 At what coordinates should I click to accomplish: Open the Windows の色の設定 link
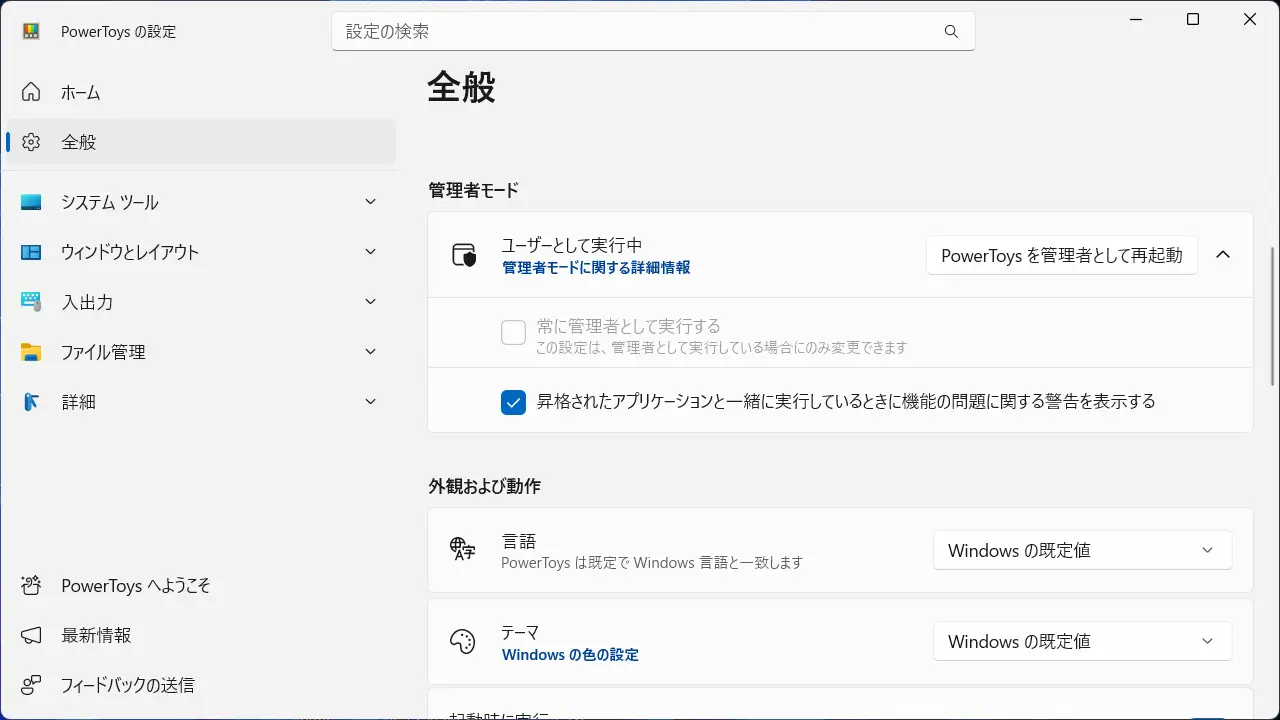coord(570,655)
